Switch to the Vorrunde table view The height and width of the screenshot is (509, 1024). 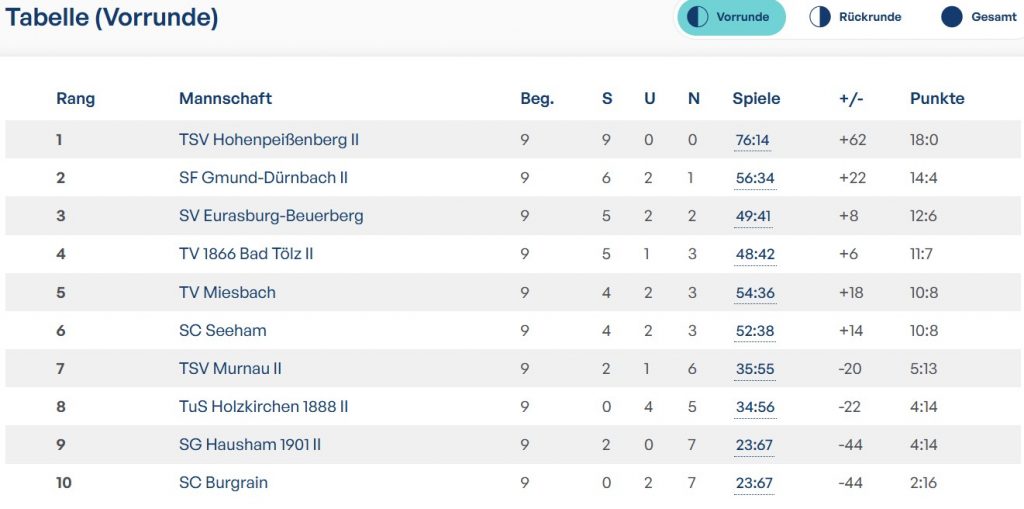(742, 17)
